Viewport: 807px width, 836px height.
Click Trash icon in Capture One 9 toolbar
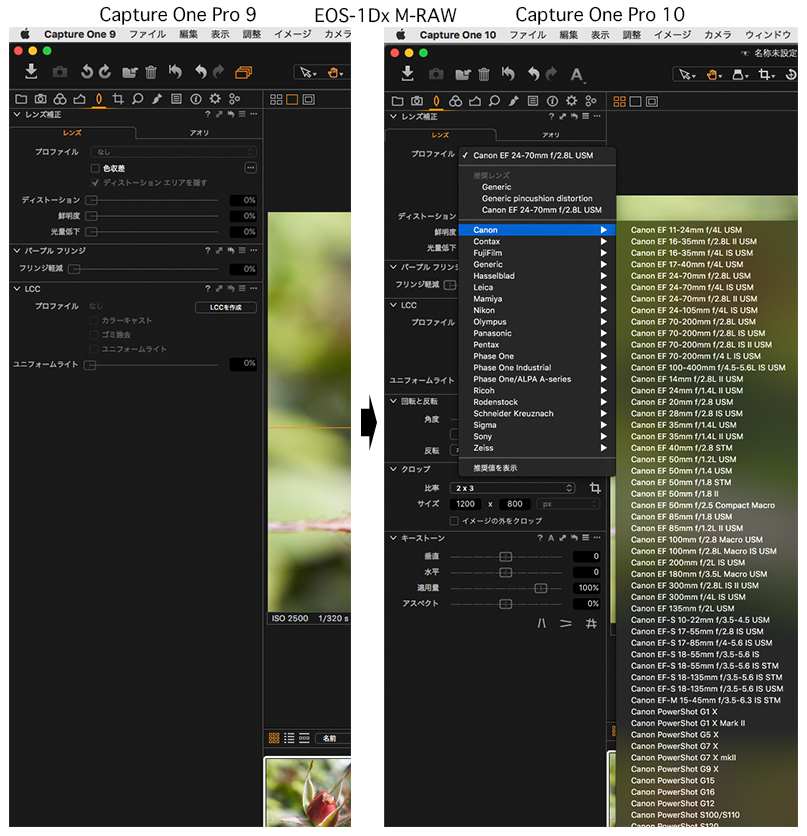click(151, 72)
